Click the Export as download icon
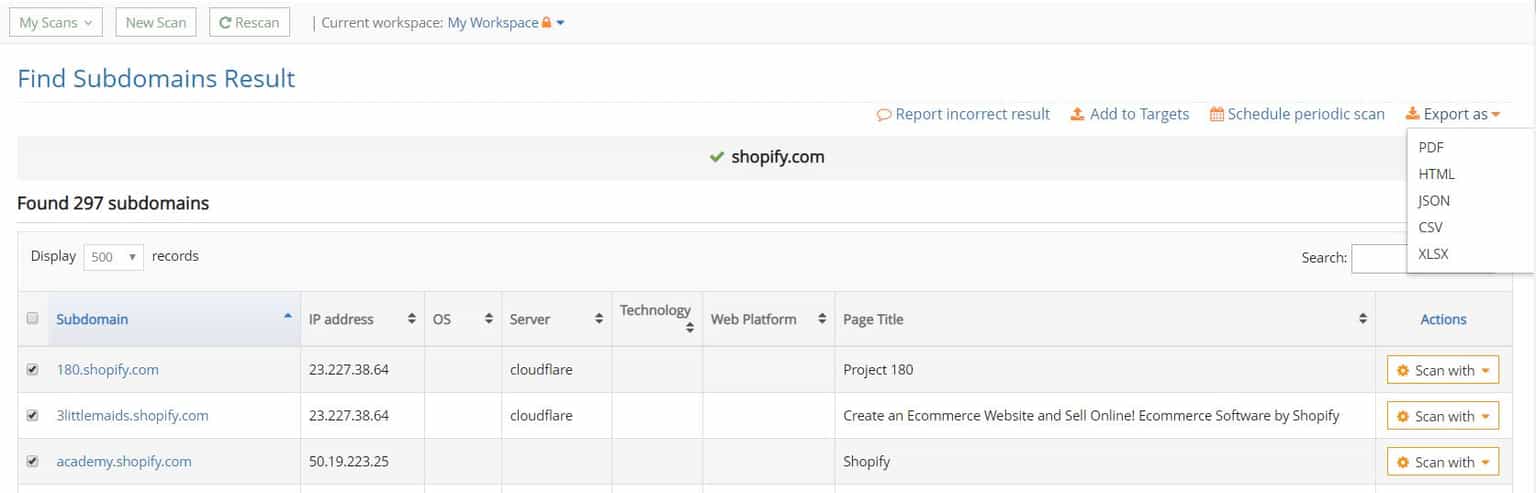The width and height of the screenshot is (1536, 493). click(x=1412, y=114)
